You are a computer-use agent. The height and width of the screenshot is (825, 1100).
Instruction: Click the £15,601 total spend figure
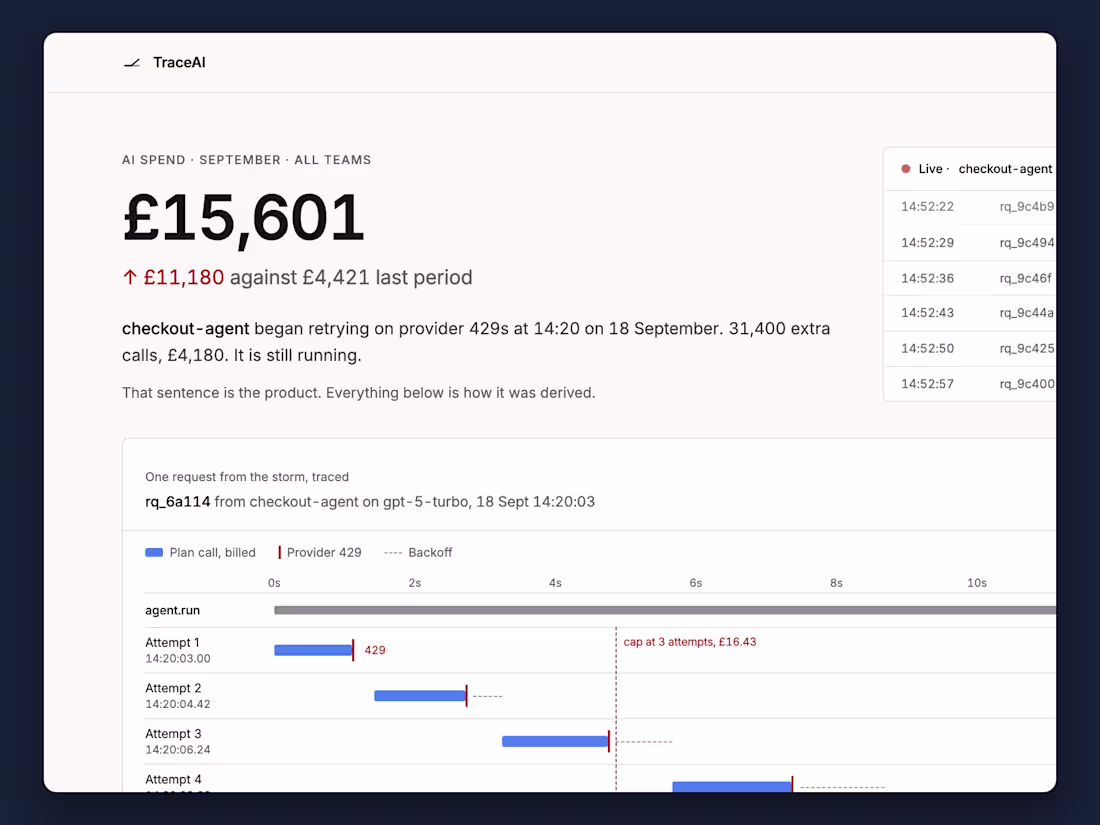coord(243,218)
